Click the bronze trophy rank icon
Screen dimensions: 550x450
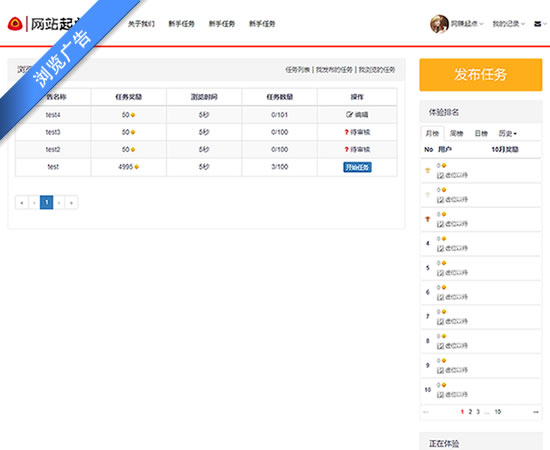click(428, 219)
